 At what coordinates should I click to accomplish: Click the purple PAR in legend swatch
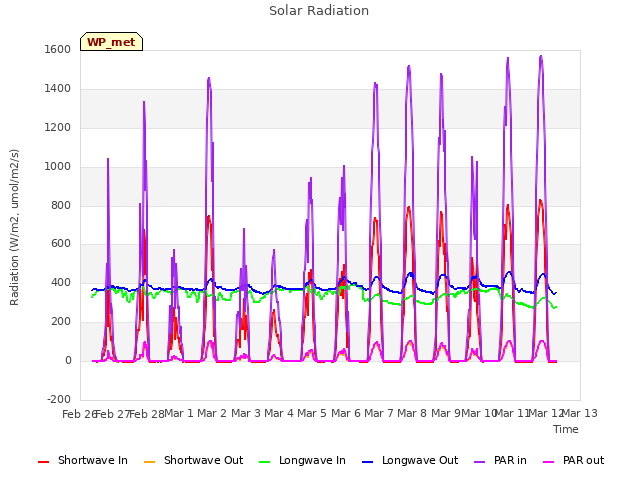click(x=480, y=462)
